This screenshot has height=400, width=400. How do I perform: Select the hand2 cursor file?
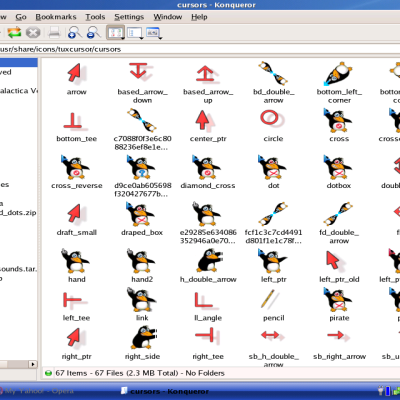point(142,266)
